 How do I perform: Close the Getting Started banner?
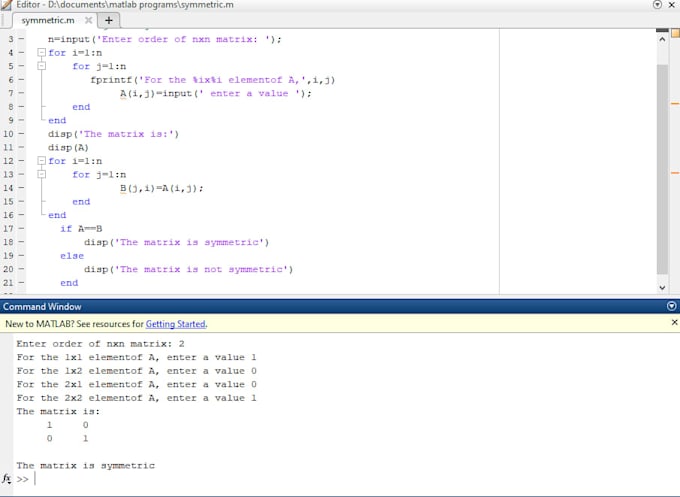[674, 322]
